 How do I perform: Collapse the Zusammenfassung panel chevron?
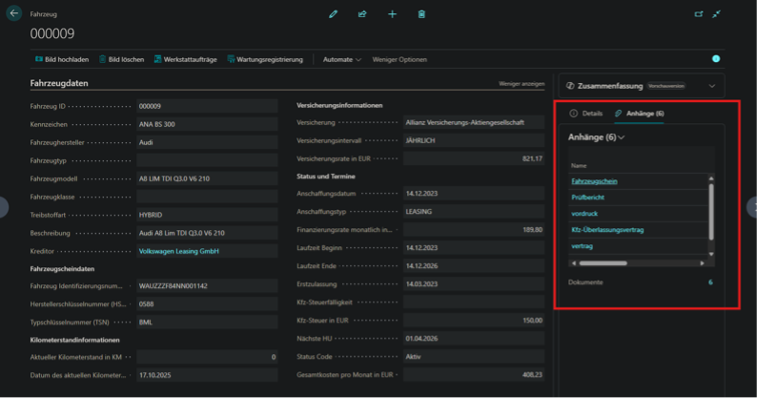pos(712,86)
